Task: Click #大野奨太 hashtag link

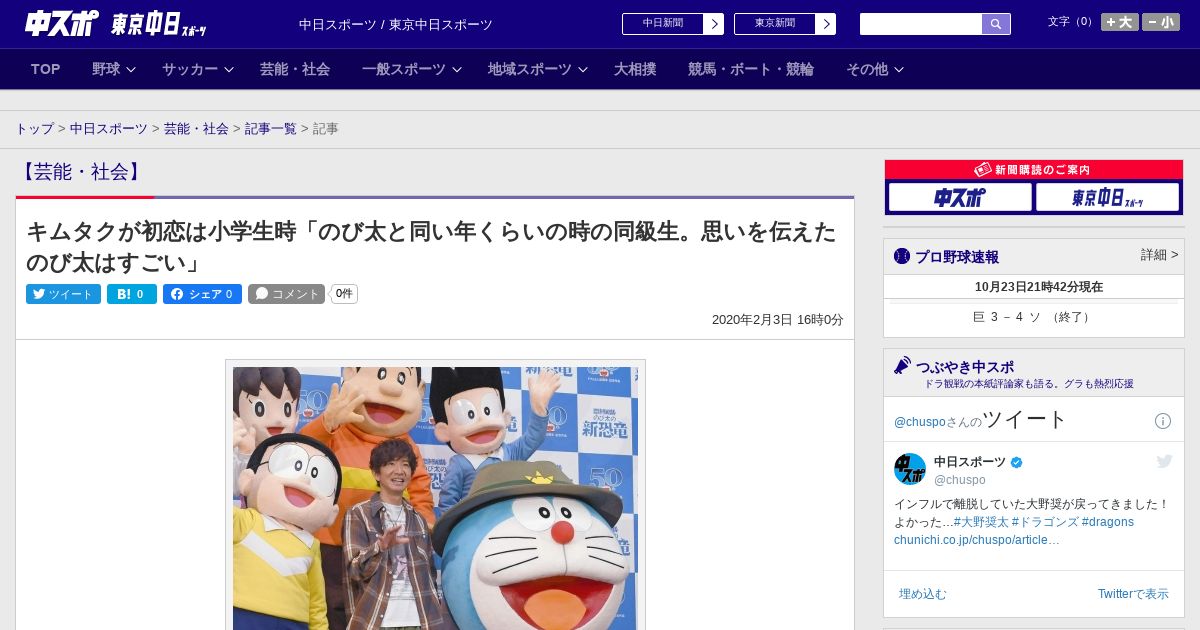Action: click(x=980, y=522)
